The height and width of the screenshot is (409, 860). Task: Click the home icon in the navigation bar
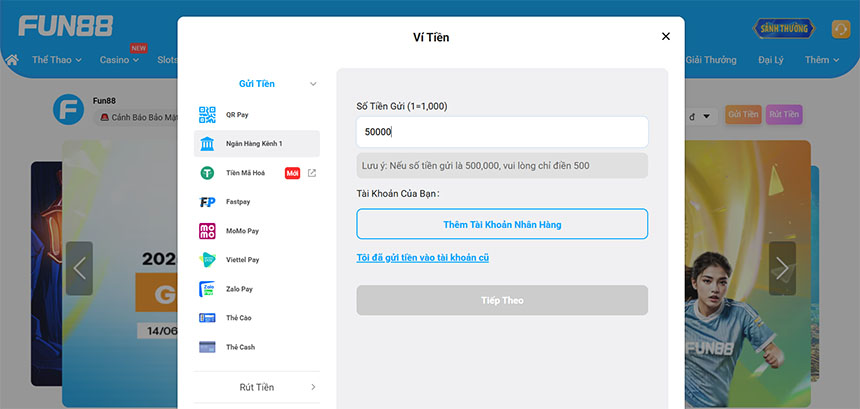pyautogui.click(x=12, y=60)
